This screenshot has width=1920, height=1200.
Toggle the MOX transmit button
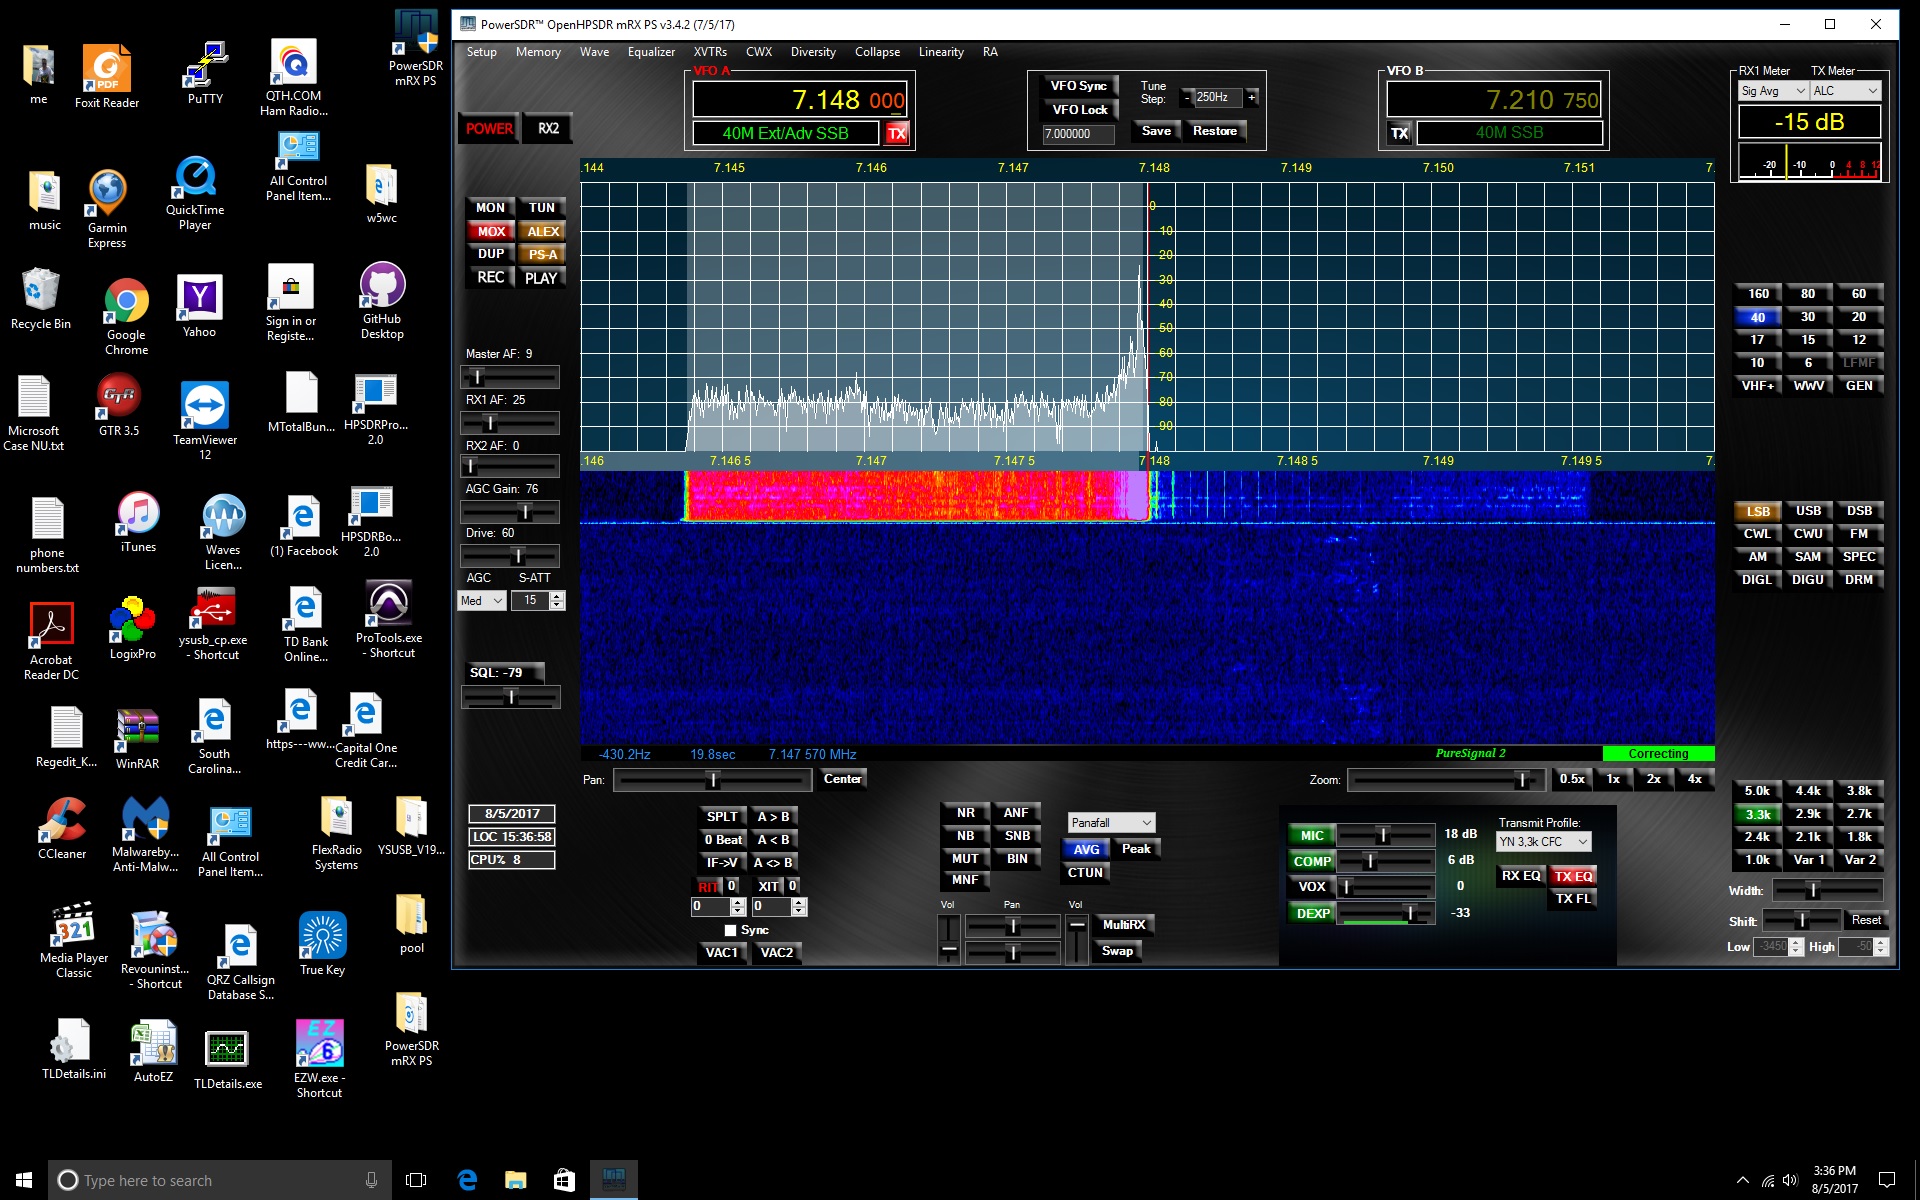pos(491,231)
